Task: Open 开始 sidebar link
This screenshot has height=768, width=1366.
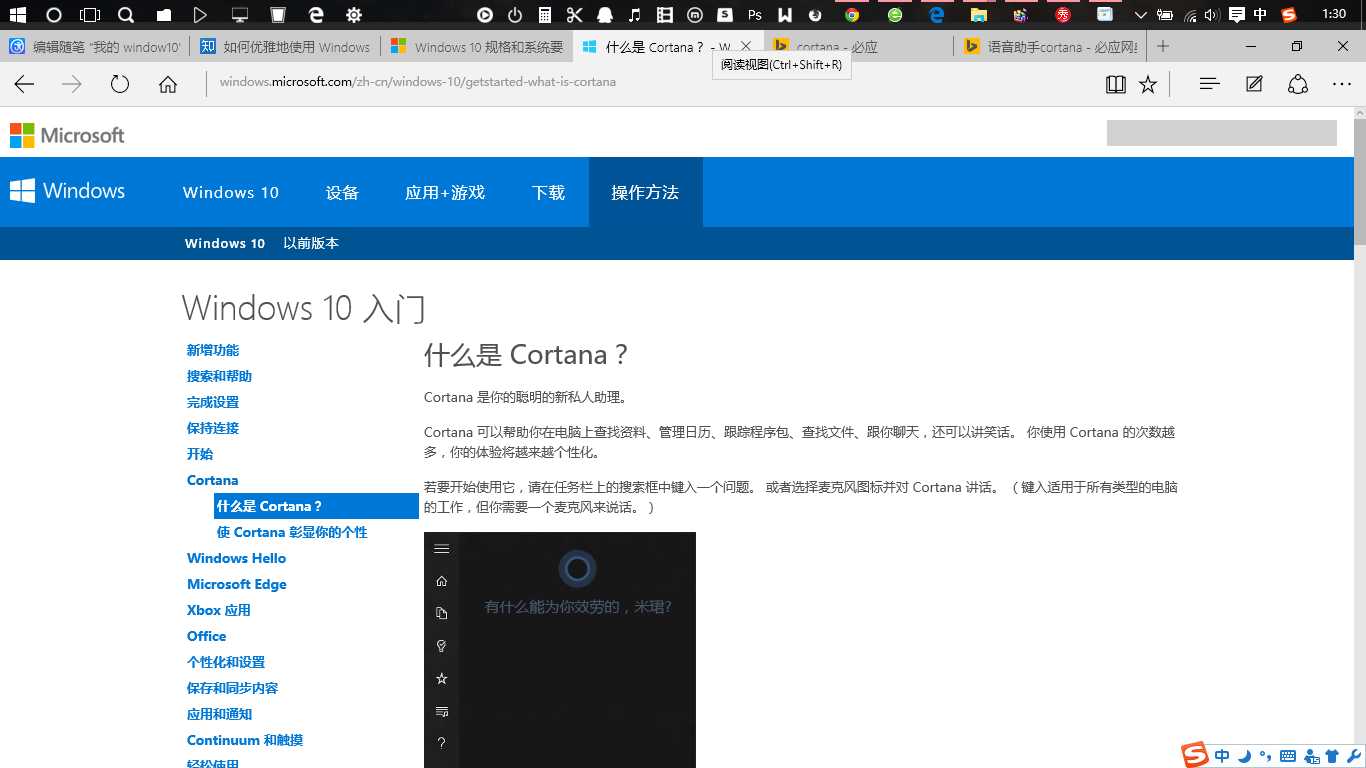Action: [x=200, y=454]
